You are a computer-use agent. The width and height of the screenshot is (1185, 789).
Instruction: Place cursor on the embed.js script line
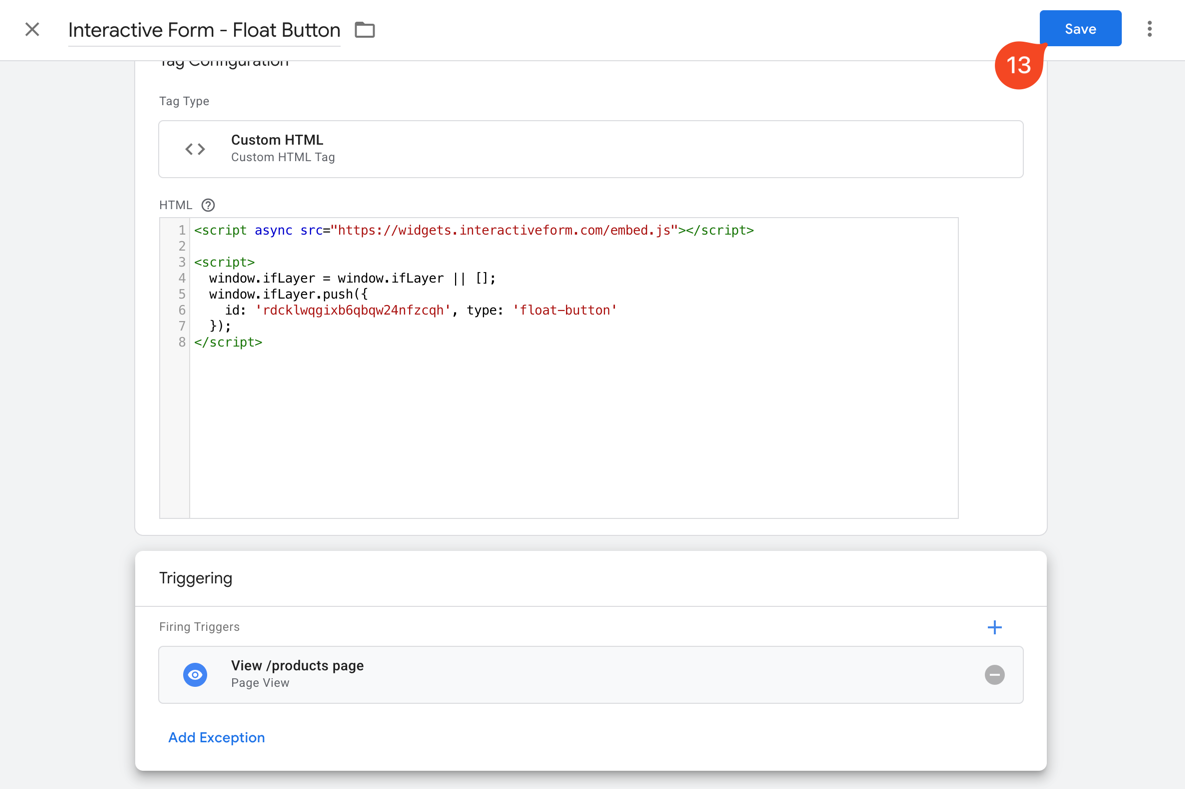(x=474, y=230)
